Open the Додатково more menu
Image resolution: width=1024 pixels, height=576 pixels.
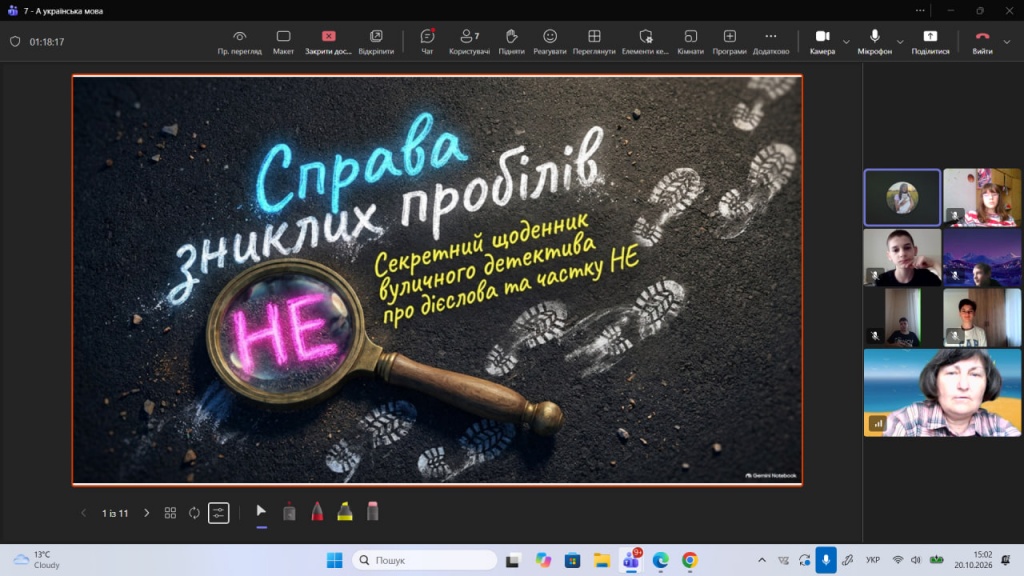(771, 42)
